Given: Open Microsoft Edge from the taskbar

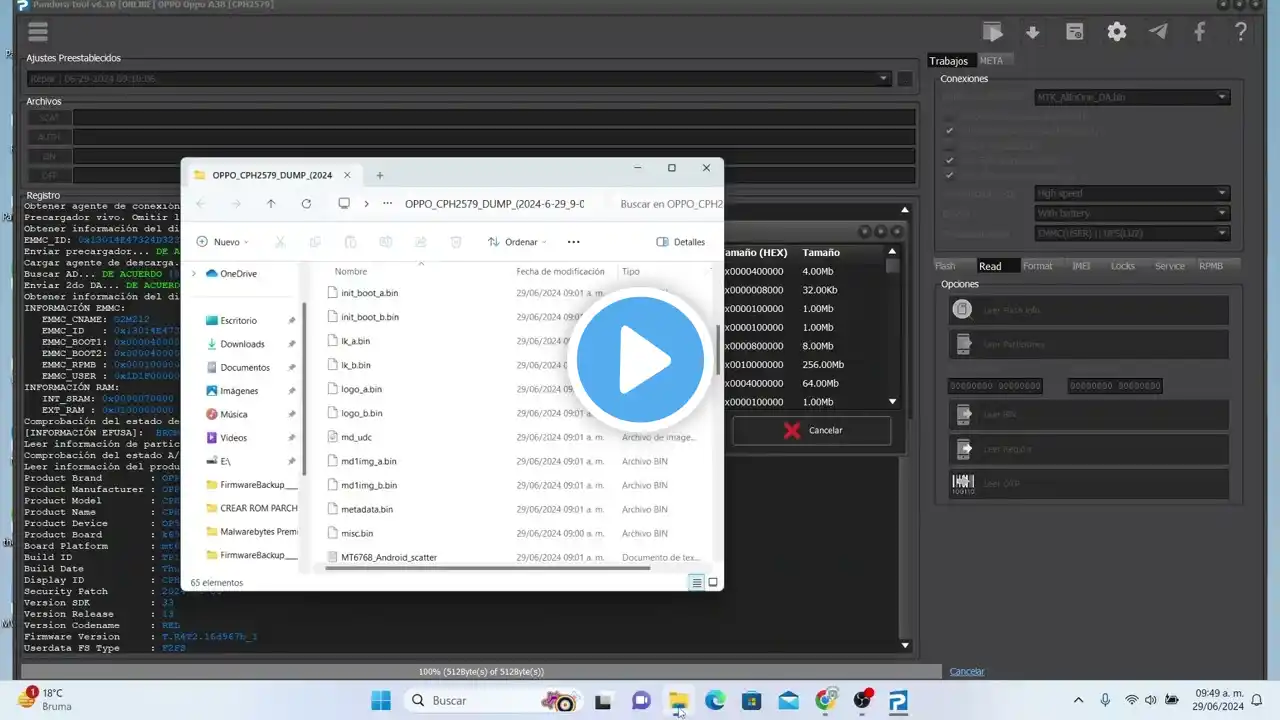Looking at the screenshot, I should tap(715, 701).
